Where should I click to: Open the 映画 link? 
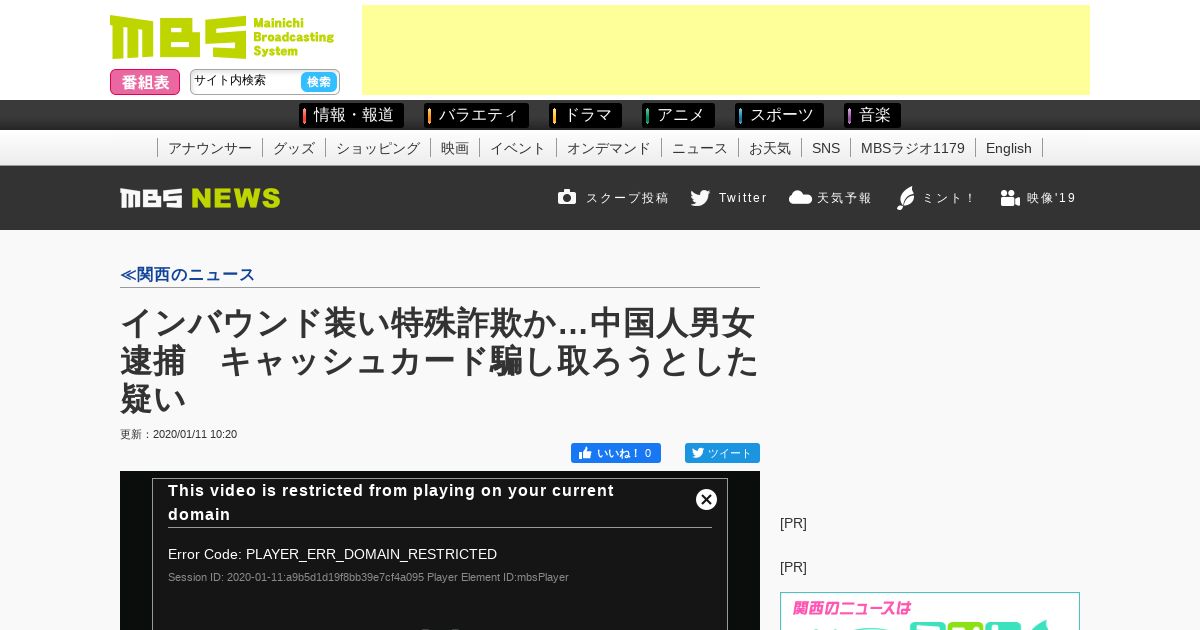(455, 148)
